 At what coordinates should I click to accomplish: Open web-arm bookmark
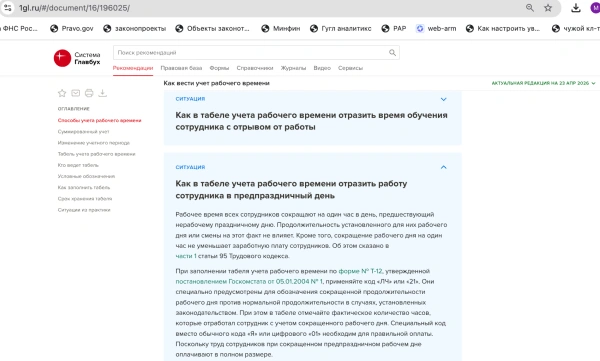pyautogui.click(x=436, y=28)
